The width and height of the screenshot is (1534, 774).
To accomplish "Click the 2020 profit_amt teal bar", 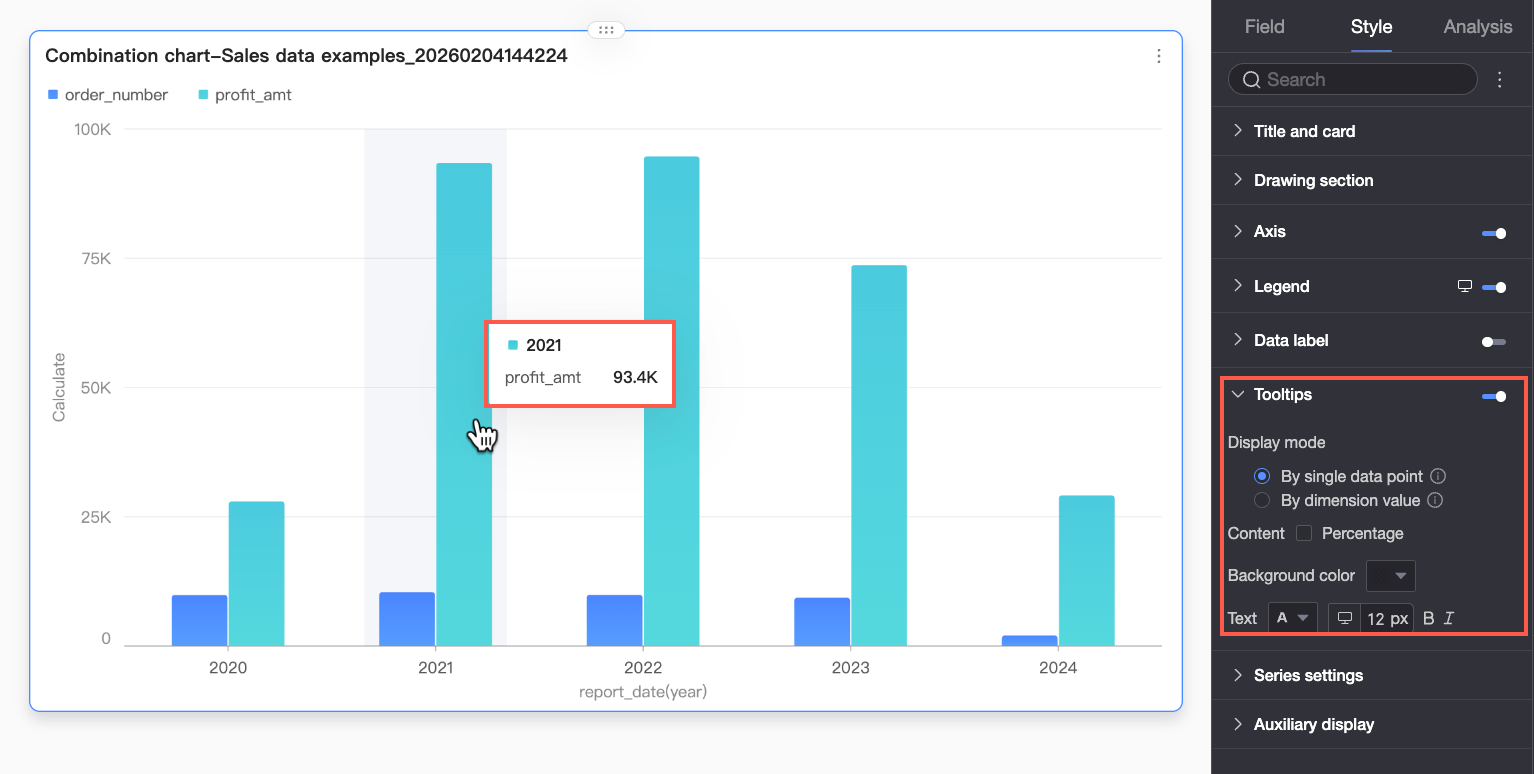I will click(256, 573).
